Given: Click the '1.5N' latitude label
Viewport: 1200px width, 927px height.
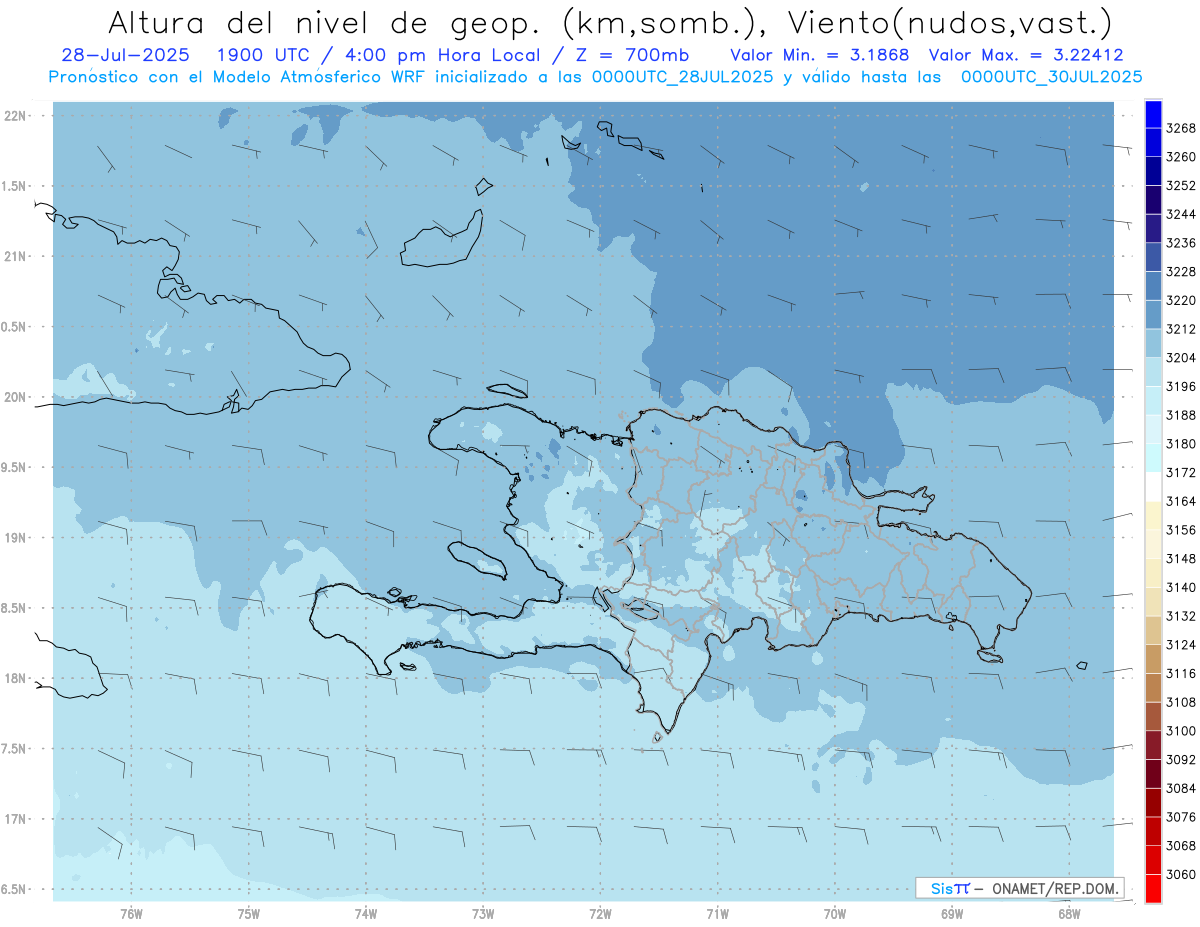Looking at the screenshot, I should click(x=14, y=186).
